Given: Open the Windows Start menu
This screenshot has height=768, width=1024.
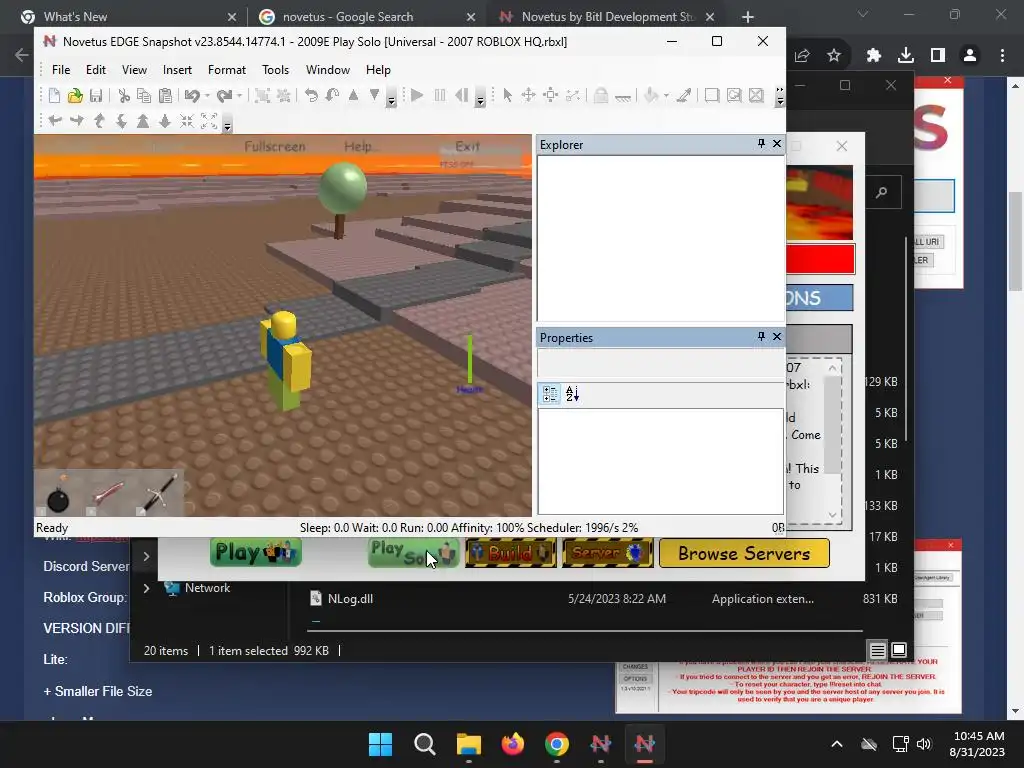Looking at the screenshot, I should 380,743.
